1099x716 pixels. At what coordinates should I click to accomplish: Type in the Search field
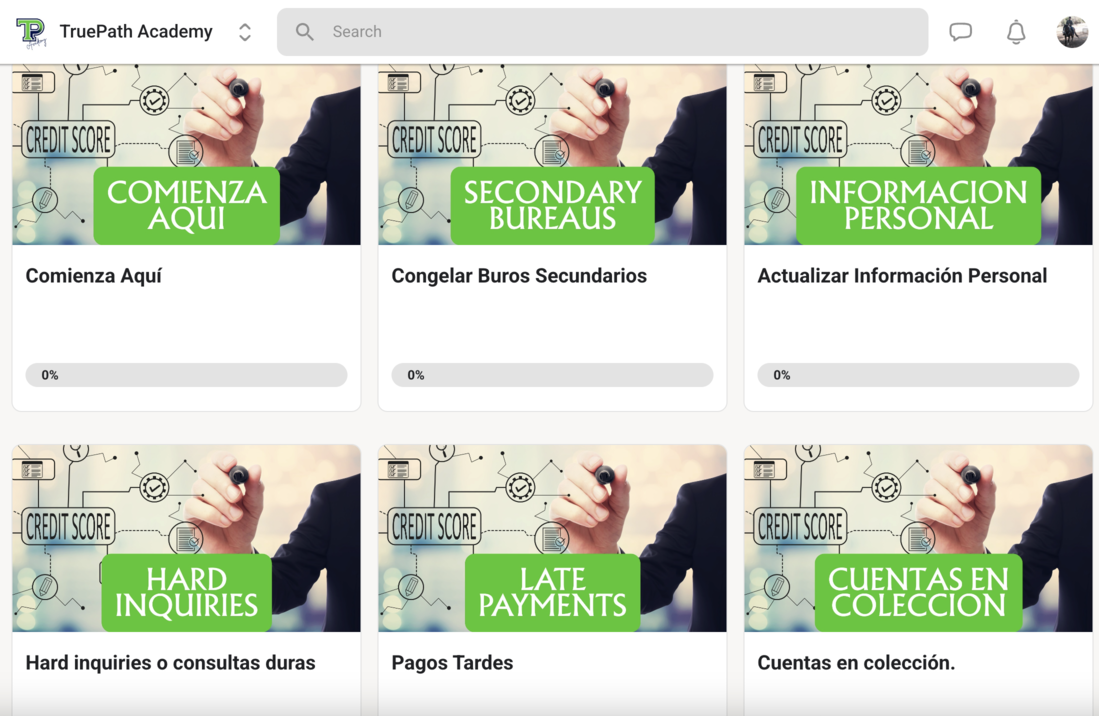click(620, 32)
